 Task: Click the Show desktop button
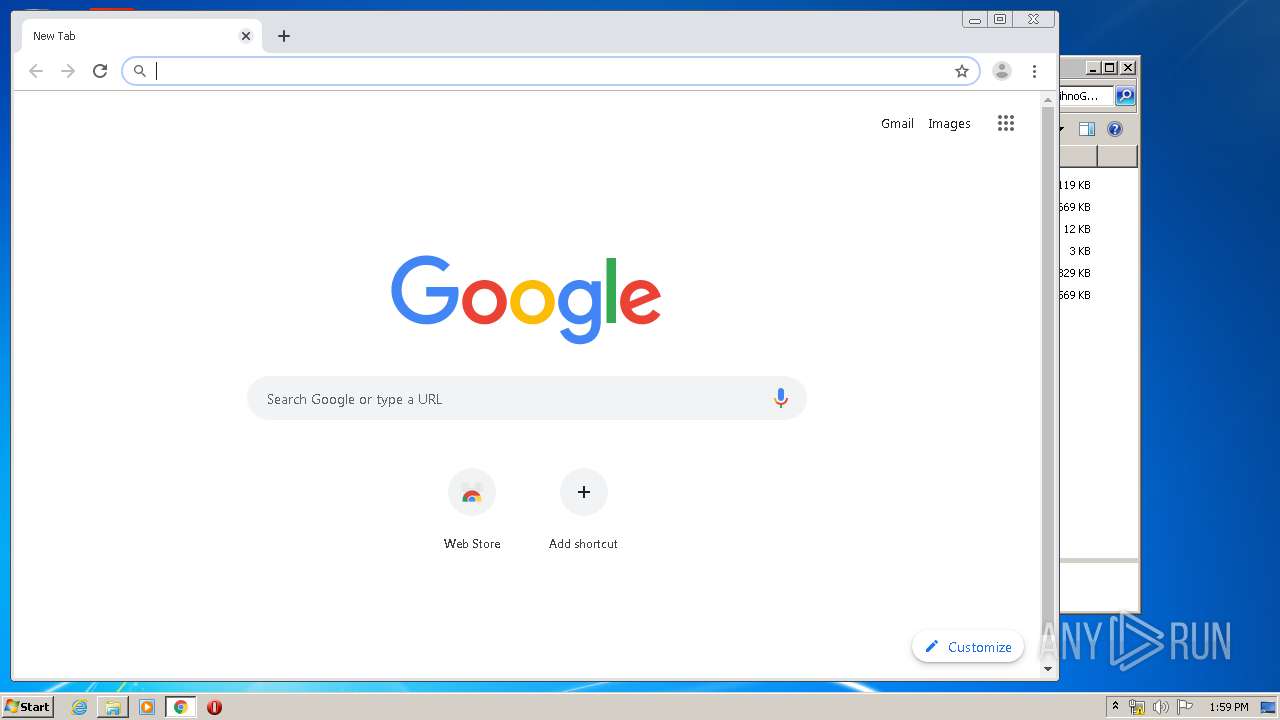point(1269,707)
